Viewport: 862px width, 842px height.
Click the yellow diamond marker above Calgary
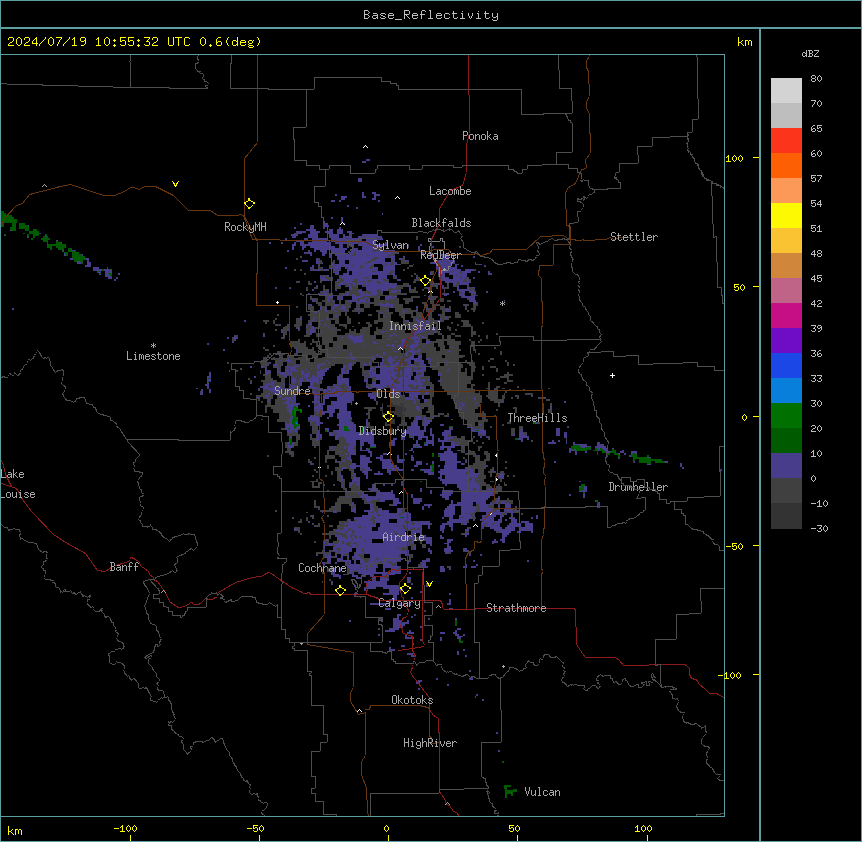(405, 589)
